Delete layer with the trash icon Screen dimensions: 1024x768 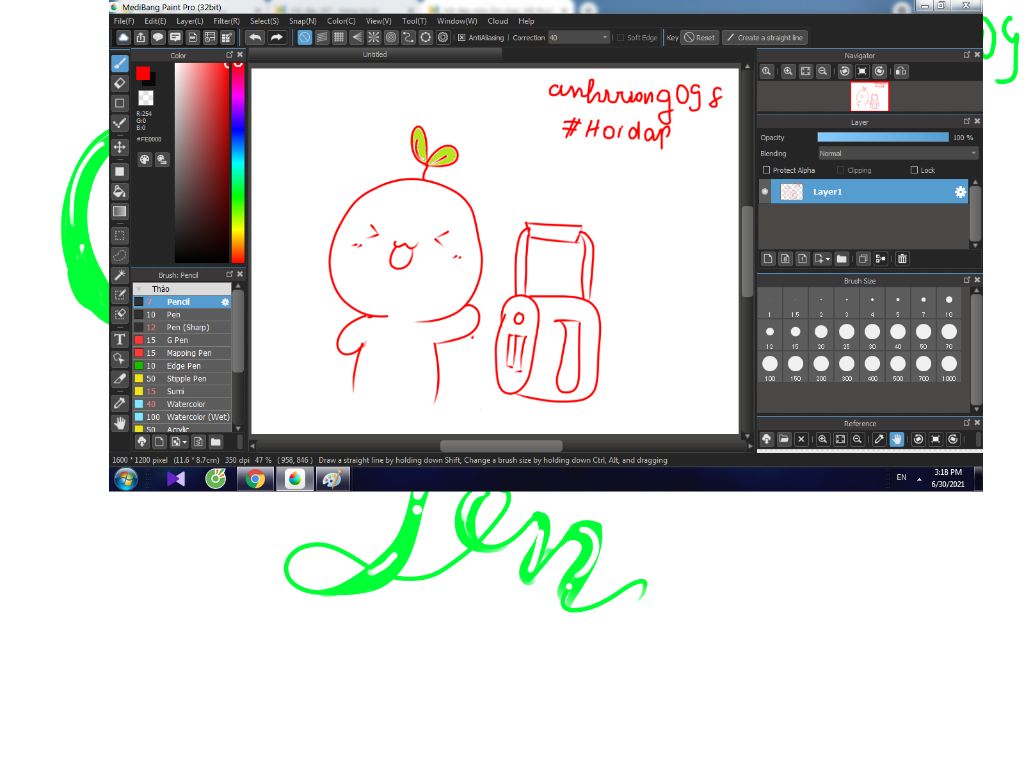point(902,259)
